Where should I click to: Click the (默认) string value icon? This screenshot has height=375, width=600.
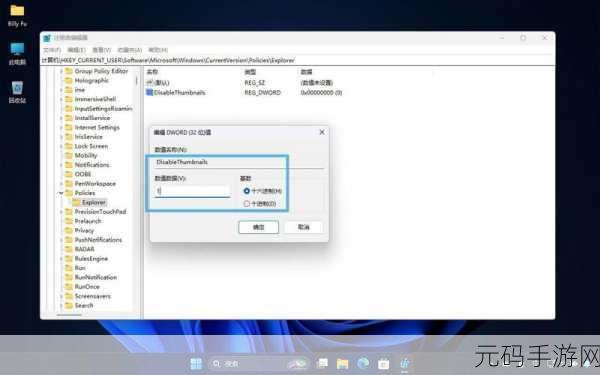[x=150, y=82]
